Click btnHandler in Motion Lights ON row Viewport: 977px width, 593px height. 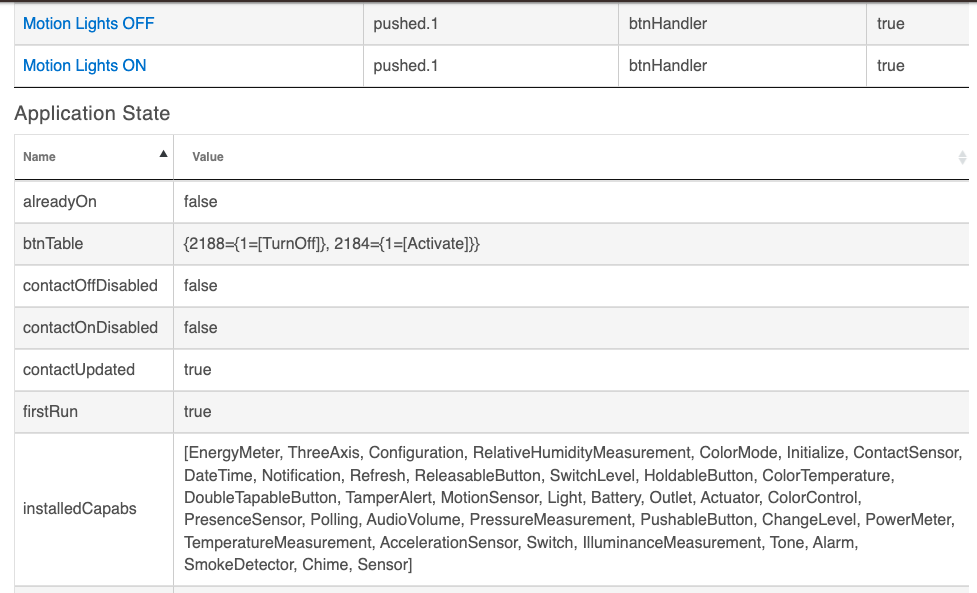coord(668,65)
